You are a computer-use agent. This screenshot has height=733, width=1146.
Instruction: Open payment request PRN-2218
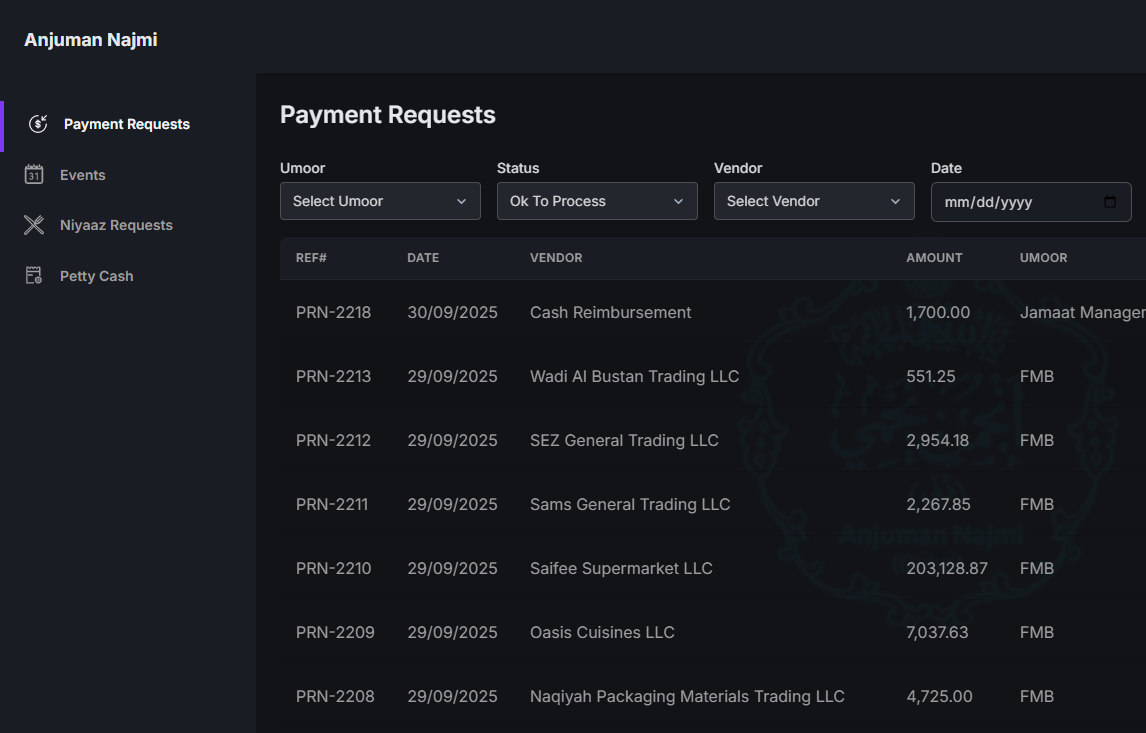point(333,312)
